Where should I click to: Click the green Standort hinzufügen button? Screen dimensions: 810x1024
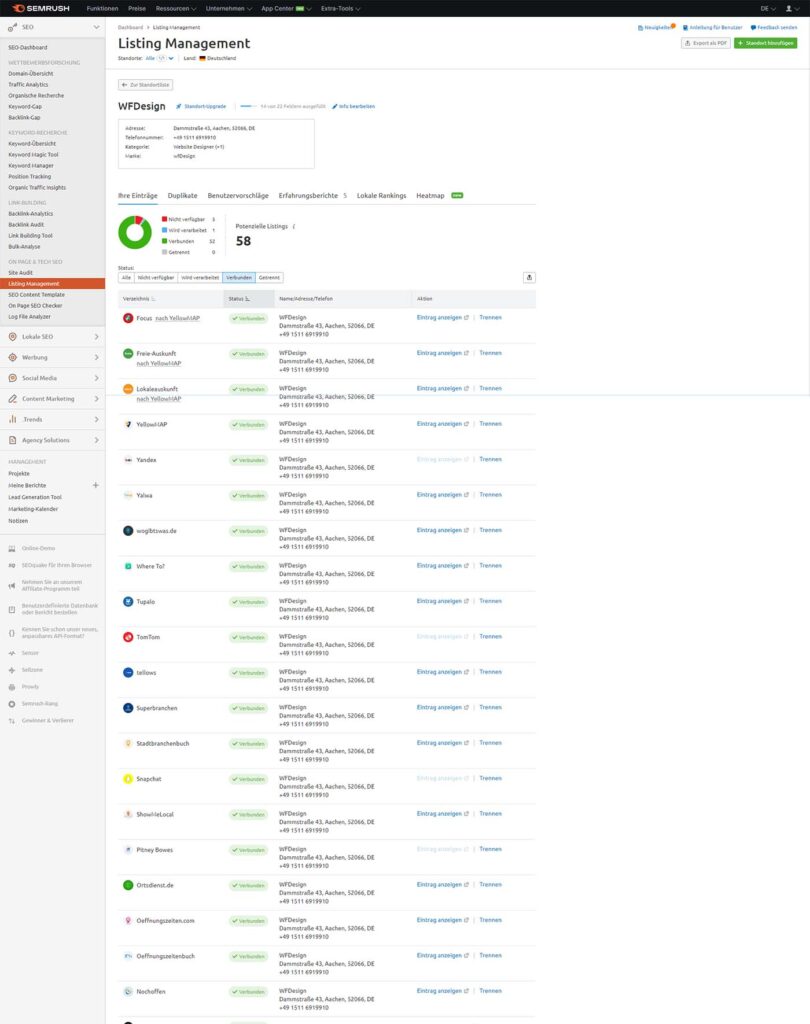coord(766,43)
